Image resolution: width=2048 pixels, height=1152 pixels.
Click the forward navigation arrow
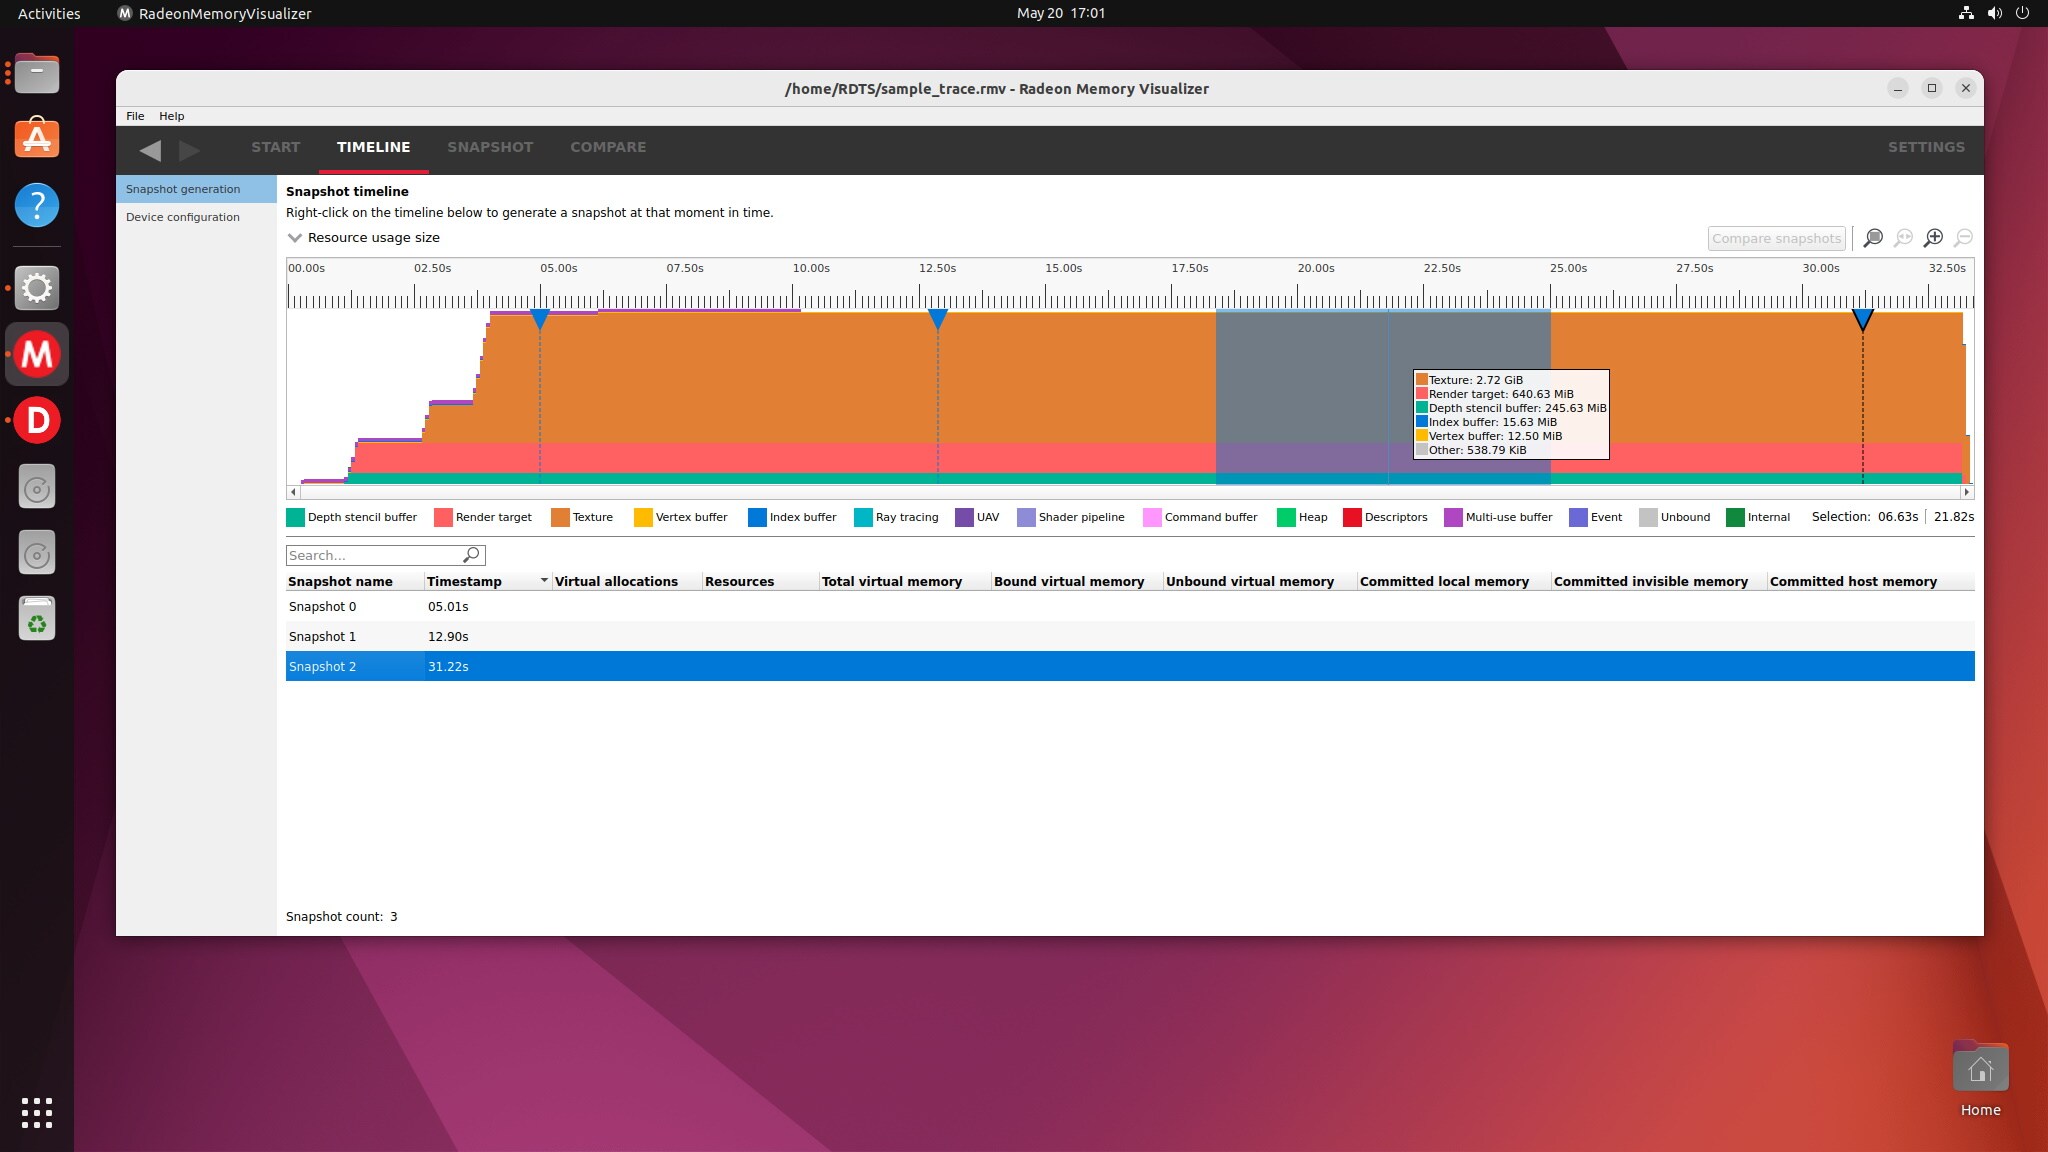(x=189, y=150)
